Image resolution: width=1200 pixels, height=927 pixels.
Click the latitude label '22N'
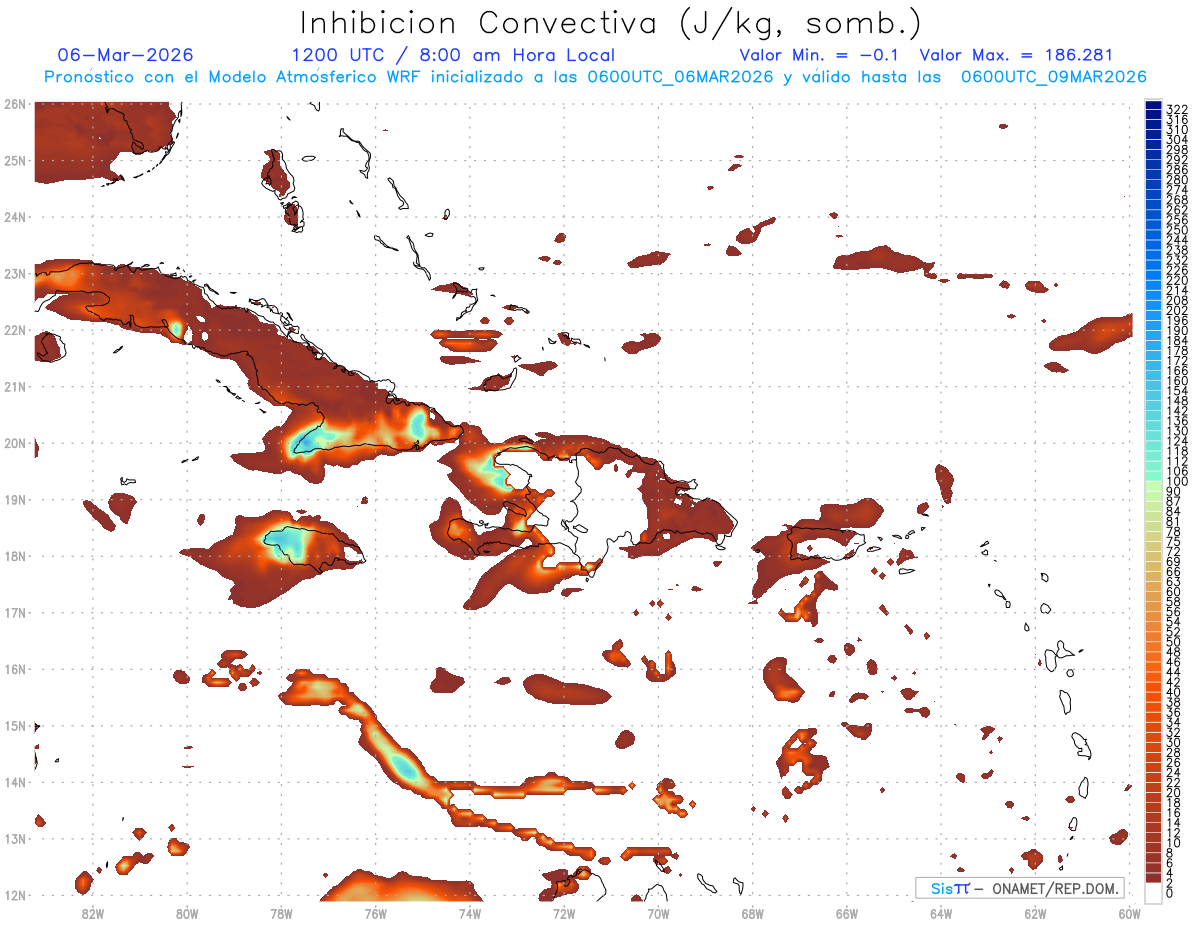point(15,330)
